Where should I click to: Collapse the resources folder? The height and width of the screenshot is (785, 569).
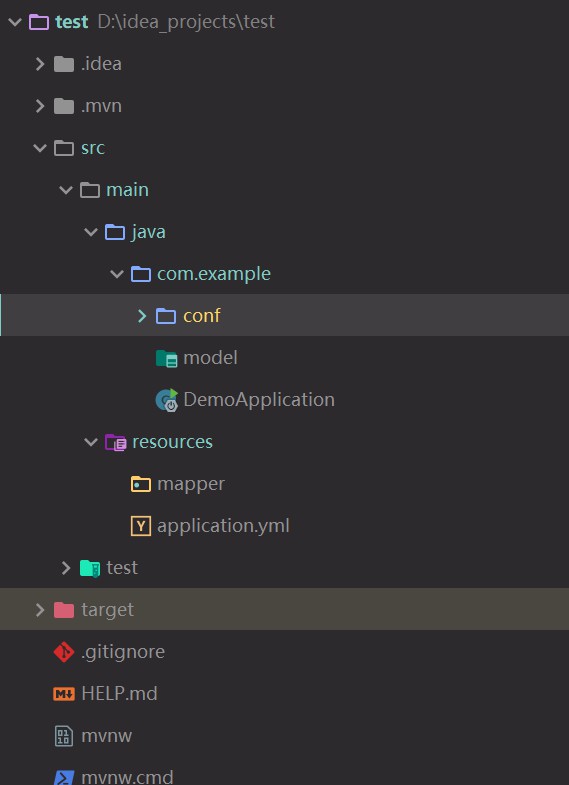(x=91, y=442)
